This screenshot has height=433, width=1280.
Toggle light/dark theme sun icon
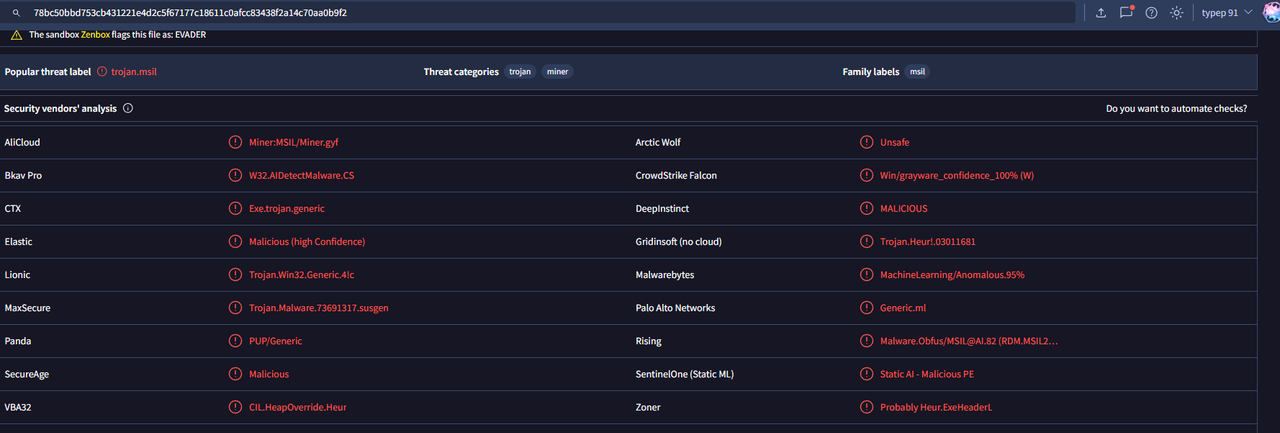pos(1177,13)
